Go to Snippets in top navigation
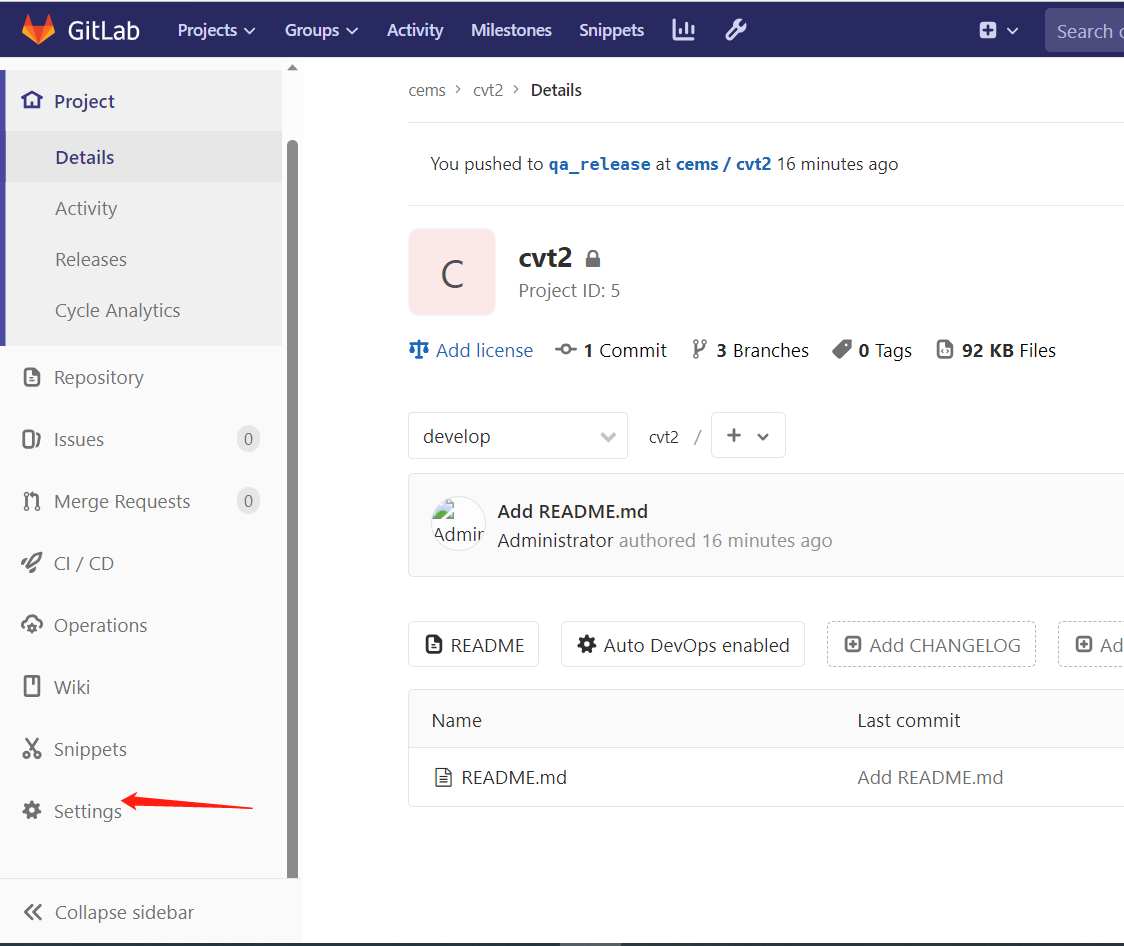The width and height of the screenshot is (1124, 946). (x=611, y=30)
